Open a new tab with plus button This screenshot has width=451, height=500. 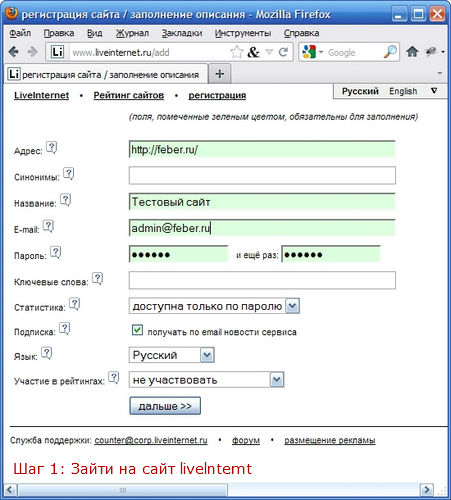click(x=219, y=73)
